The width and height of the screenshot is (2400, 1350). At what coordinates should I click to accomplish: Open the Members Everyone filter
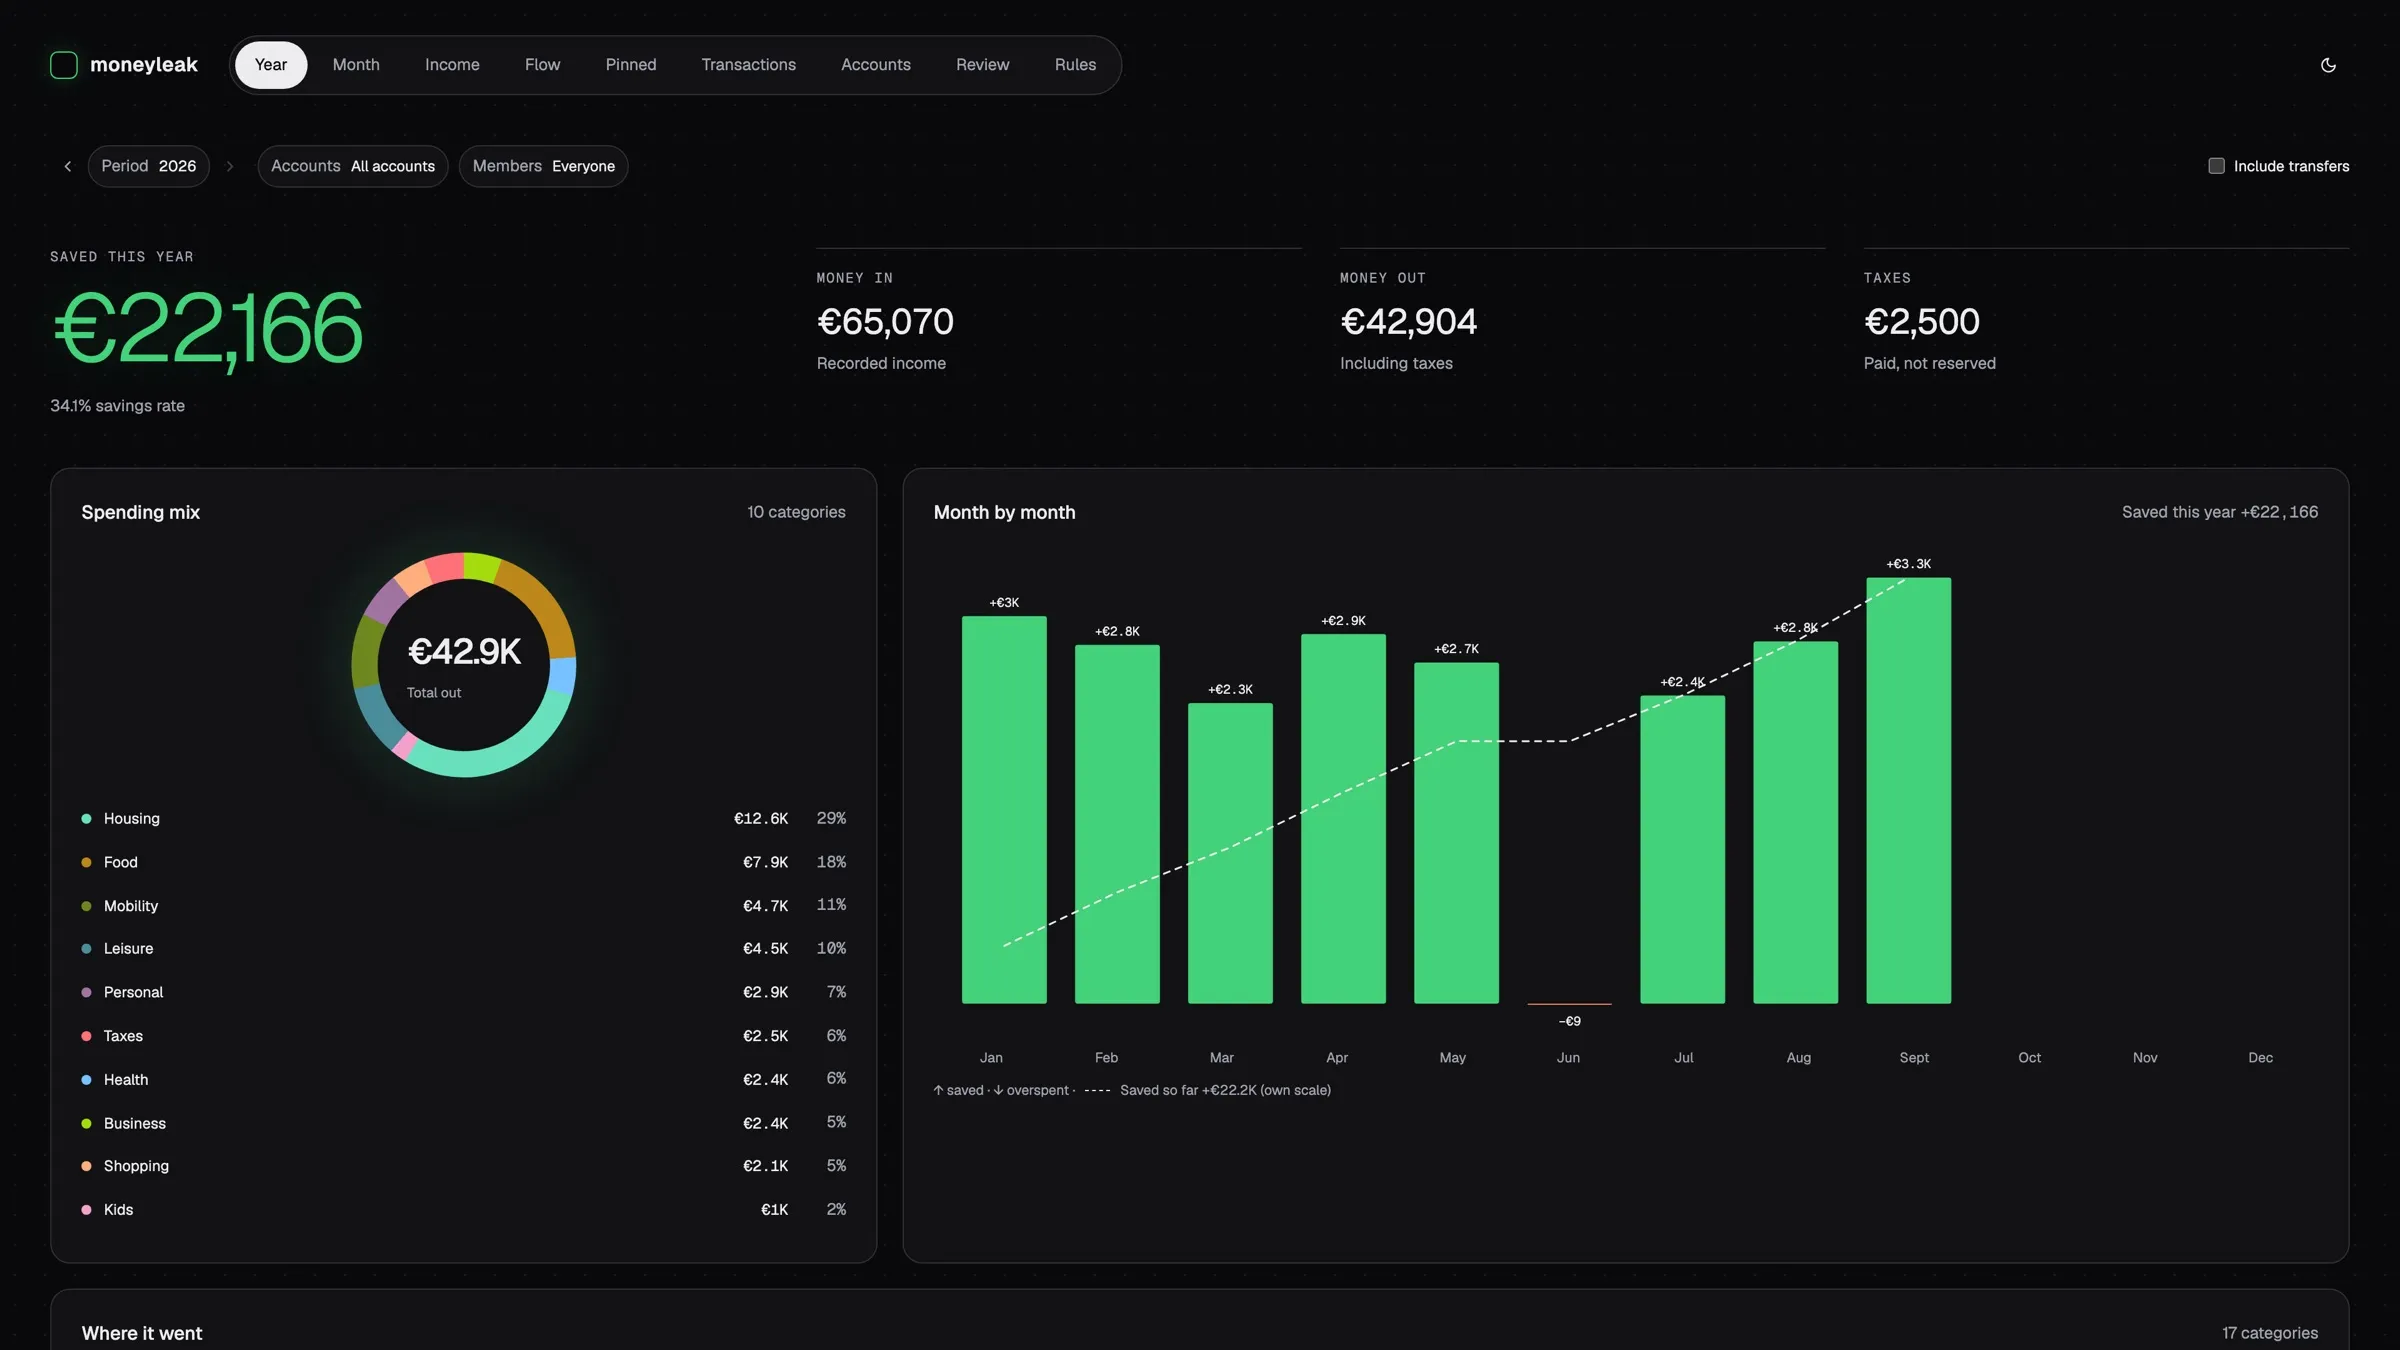tap(544, 166)
